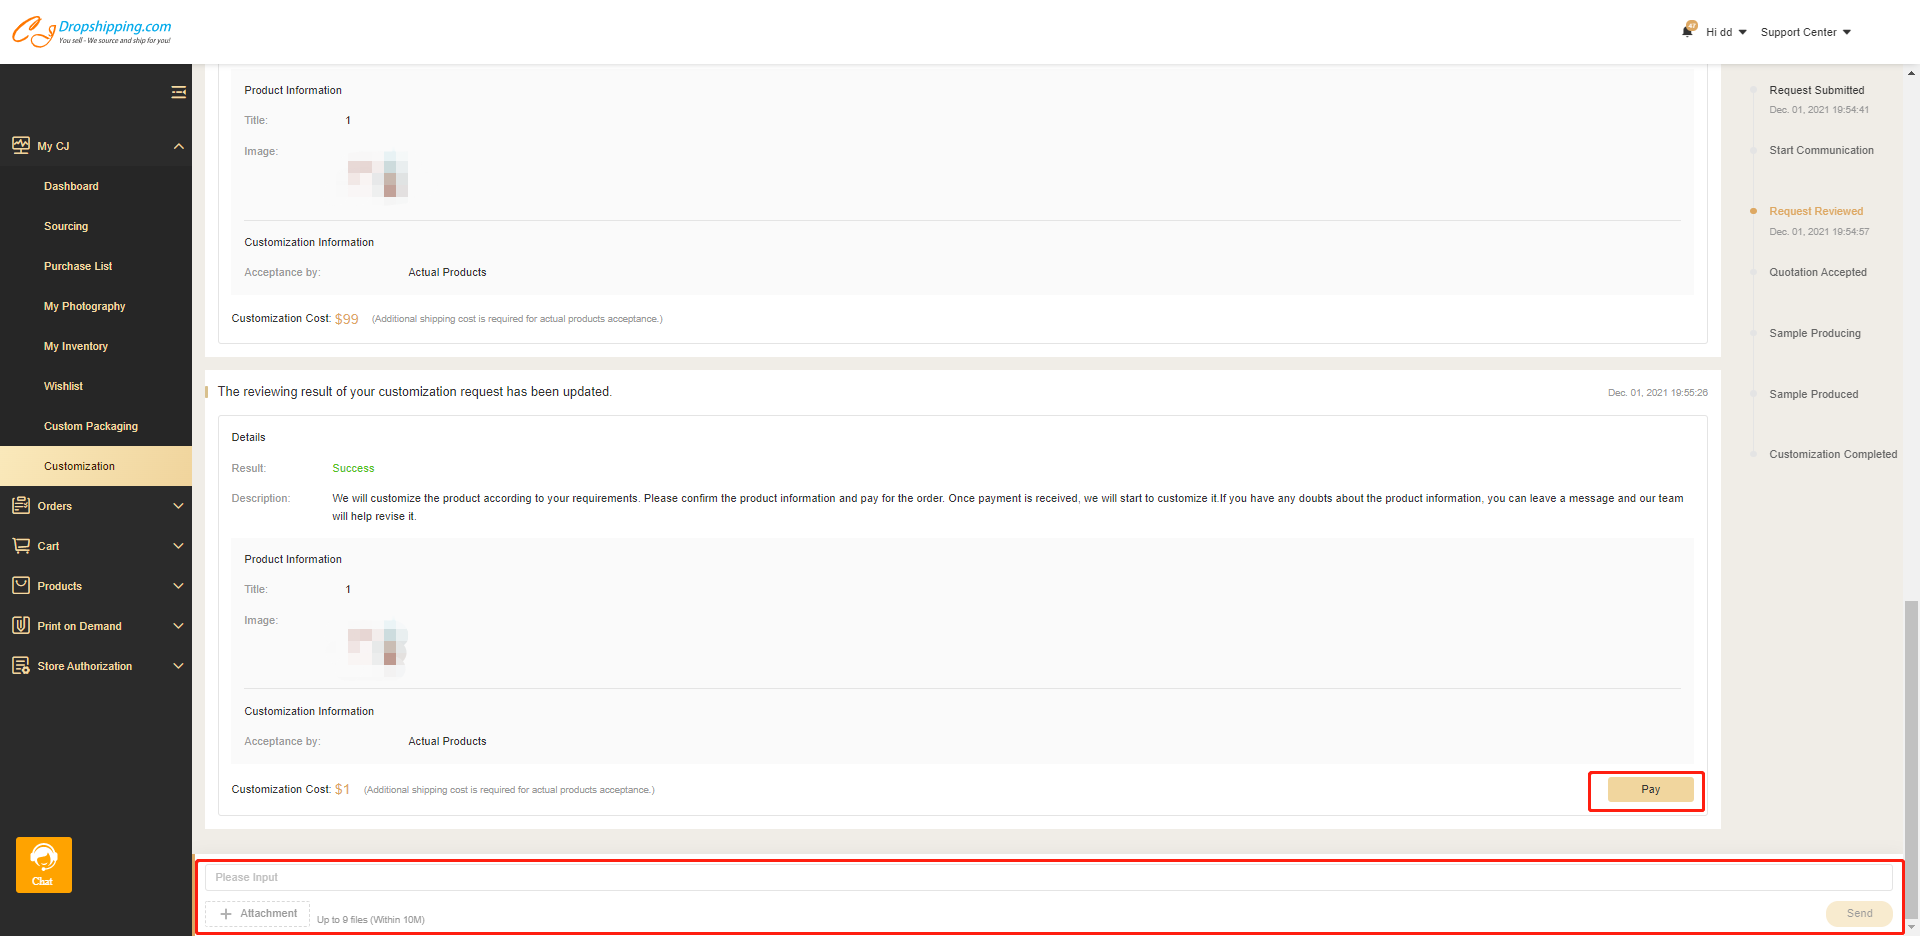Open Custom Packaging menu item
This screenshot has height=936, width=1920.
click(91, 426)
